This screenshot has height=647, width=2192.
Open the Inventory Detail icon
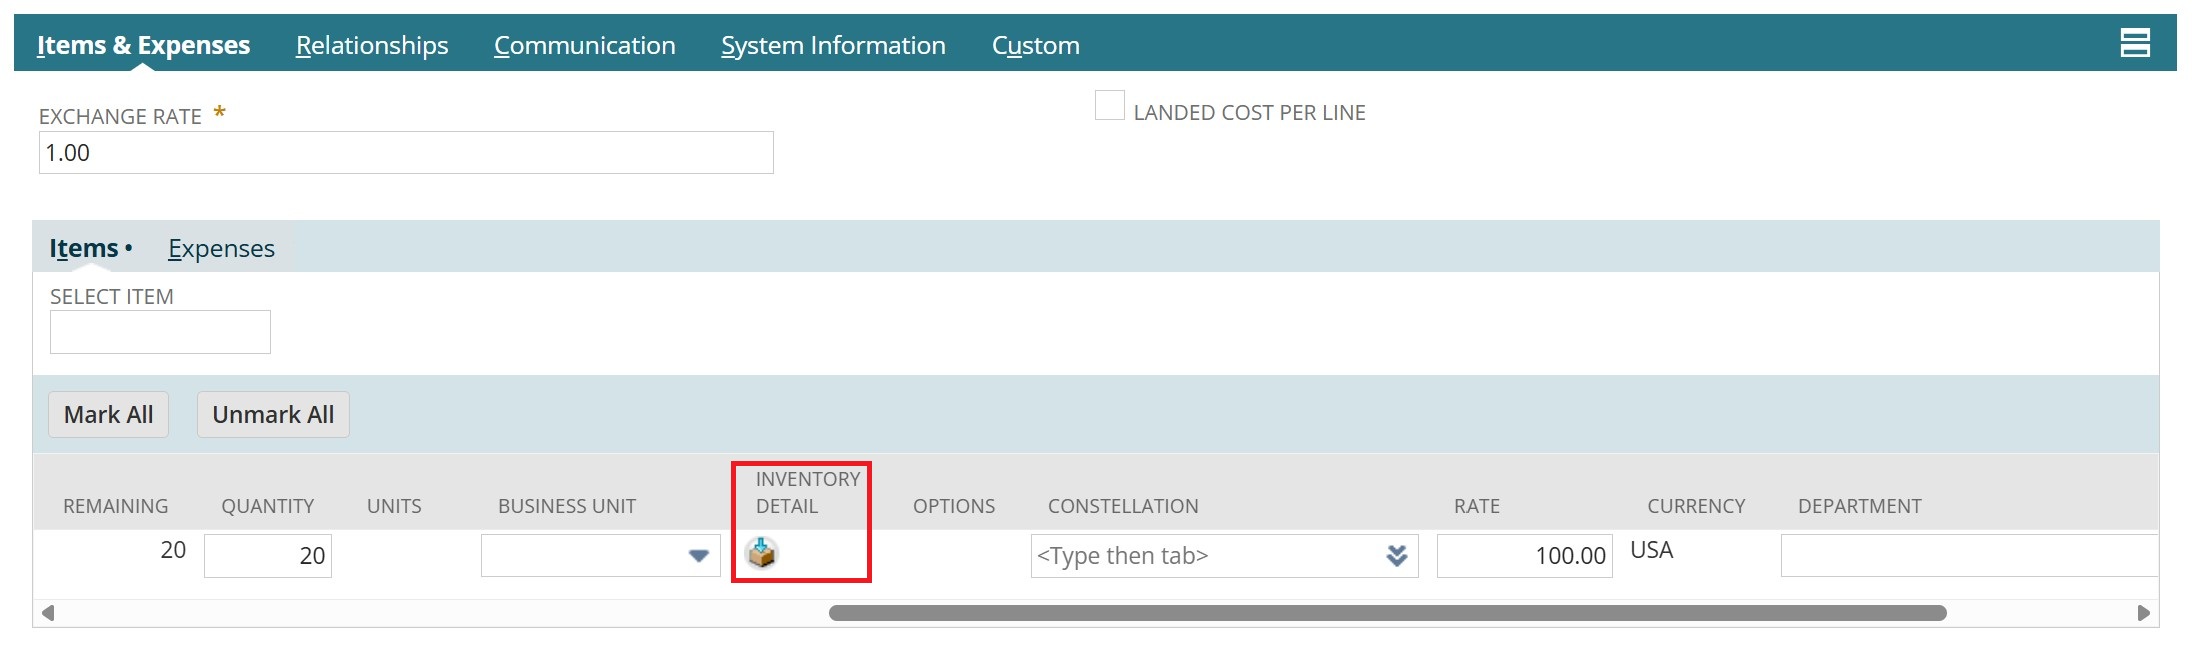pos(762,553)
